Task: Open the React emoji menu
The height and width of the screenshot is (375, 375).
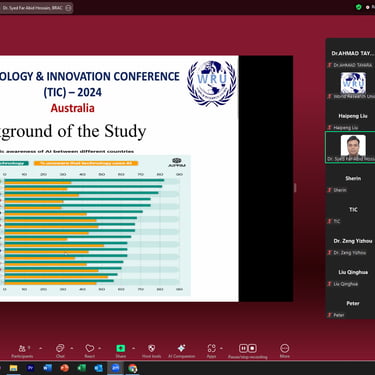Action: (x=89, y=351)
